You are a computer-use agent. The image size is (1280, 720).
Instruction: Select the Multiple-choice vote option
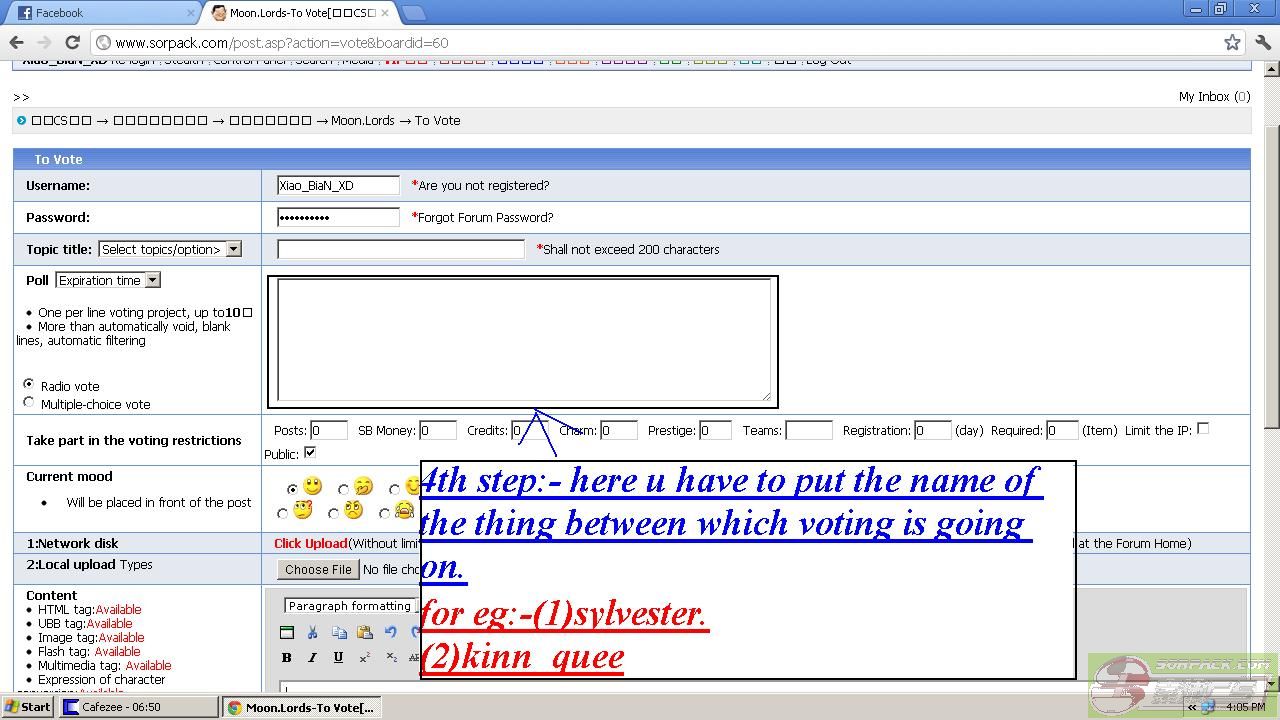pos(28,402)
